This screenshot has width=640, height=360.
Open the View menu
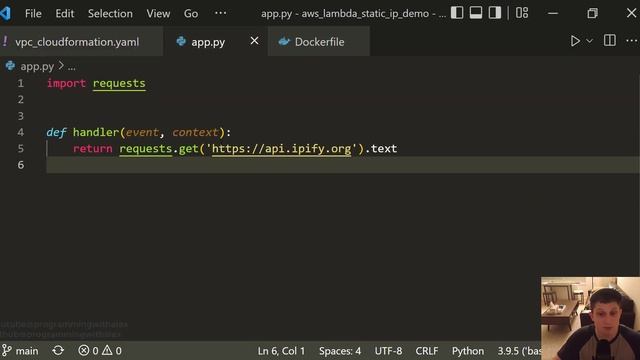(158, 13)
